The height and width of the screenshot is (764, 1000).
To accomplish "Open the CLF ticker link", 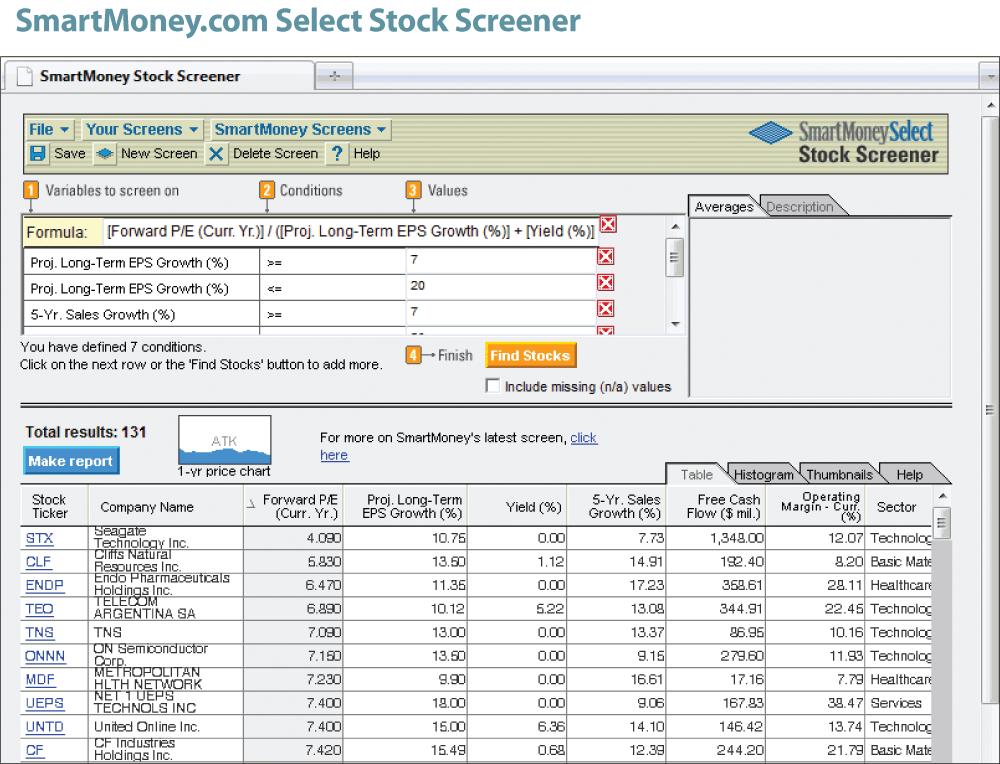I will tap(38, 562).
